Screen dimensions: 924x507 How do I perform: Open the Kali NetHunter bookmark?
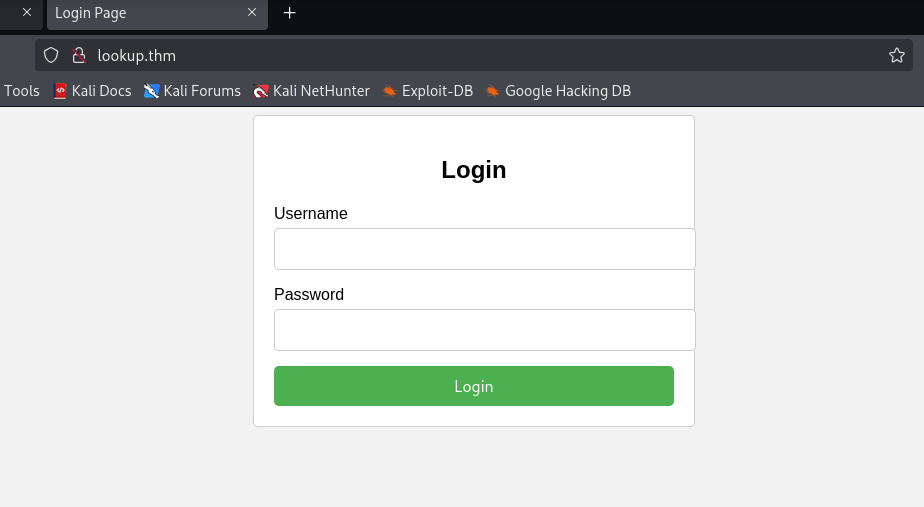coord(311,91)
